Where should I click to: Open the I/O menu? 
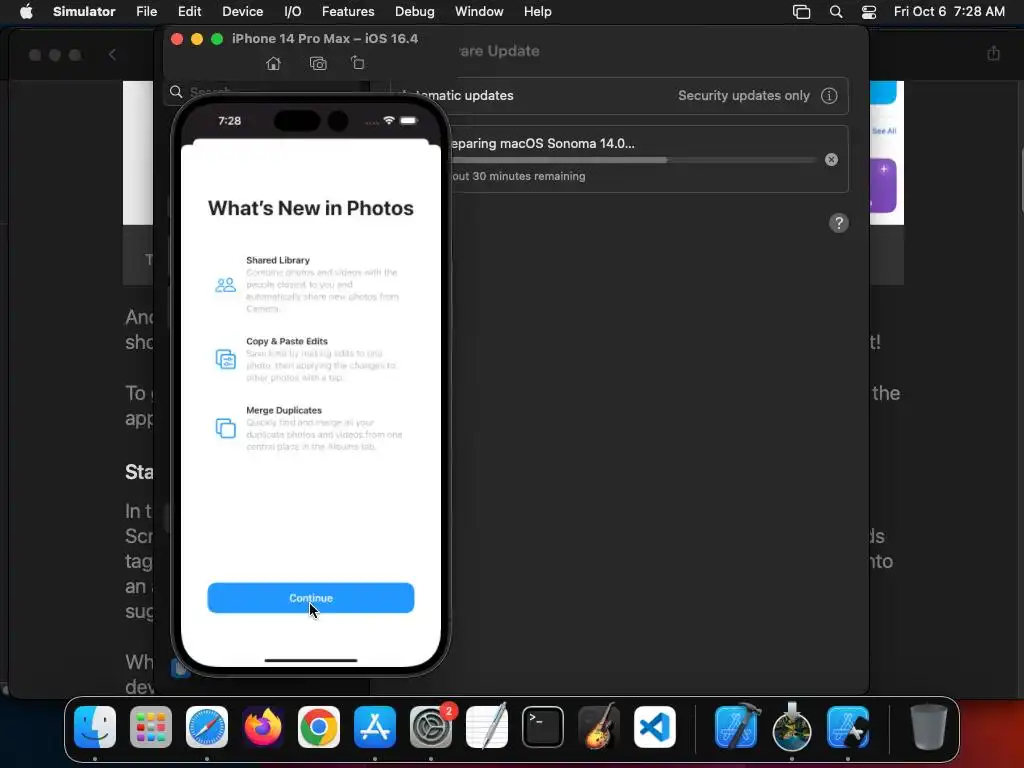pyautogui.click(x=293, y=12)
